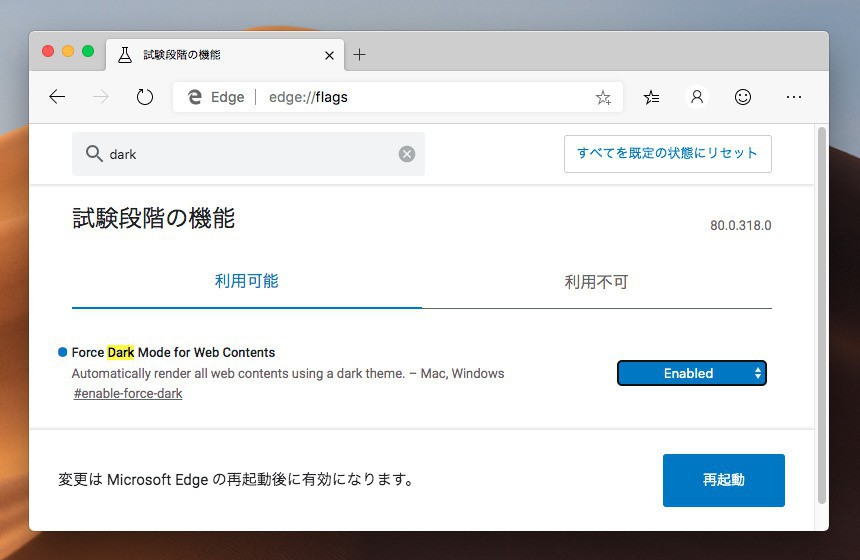Viewport: 860px width, 560px height.
Task: Open the Enabled dropdown for Force Dark Mode
Action: coord(692,373)
